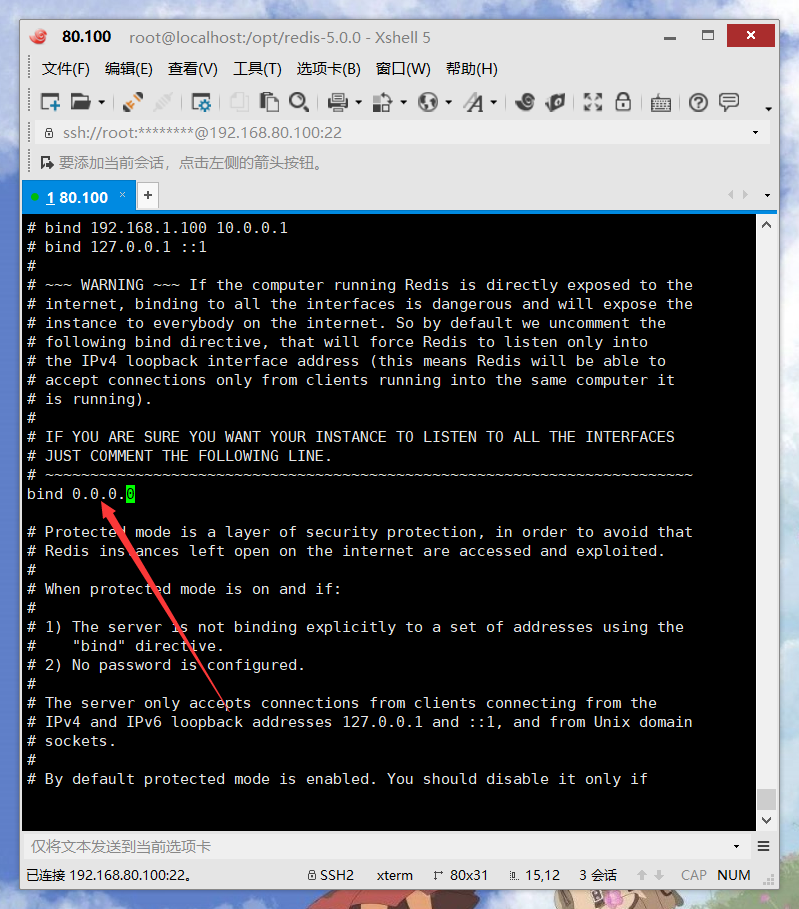Click the Paste clipboard icon
This screenshot has height=909, width=799.
point(269,102)
